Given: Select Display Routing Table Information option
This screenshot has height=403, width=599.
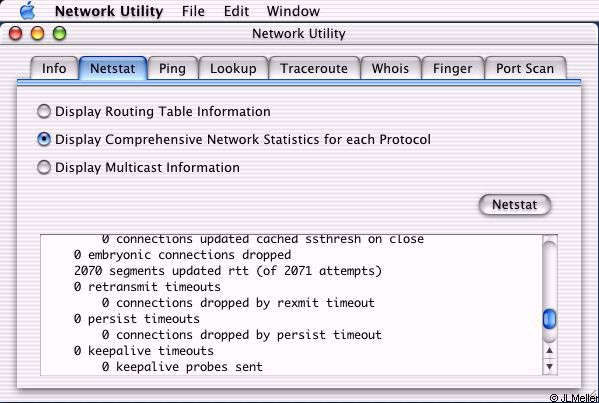Looking at the screenshot, I should (x=44, y=112).
